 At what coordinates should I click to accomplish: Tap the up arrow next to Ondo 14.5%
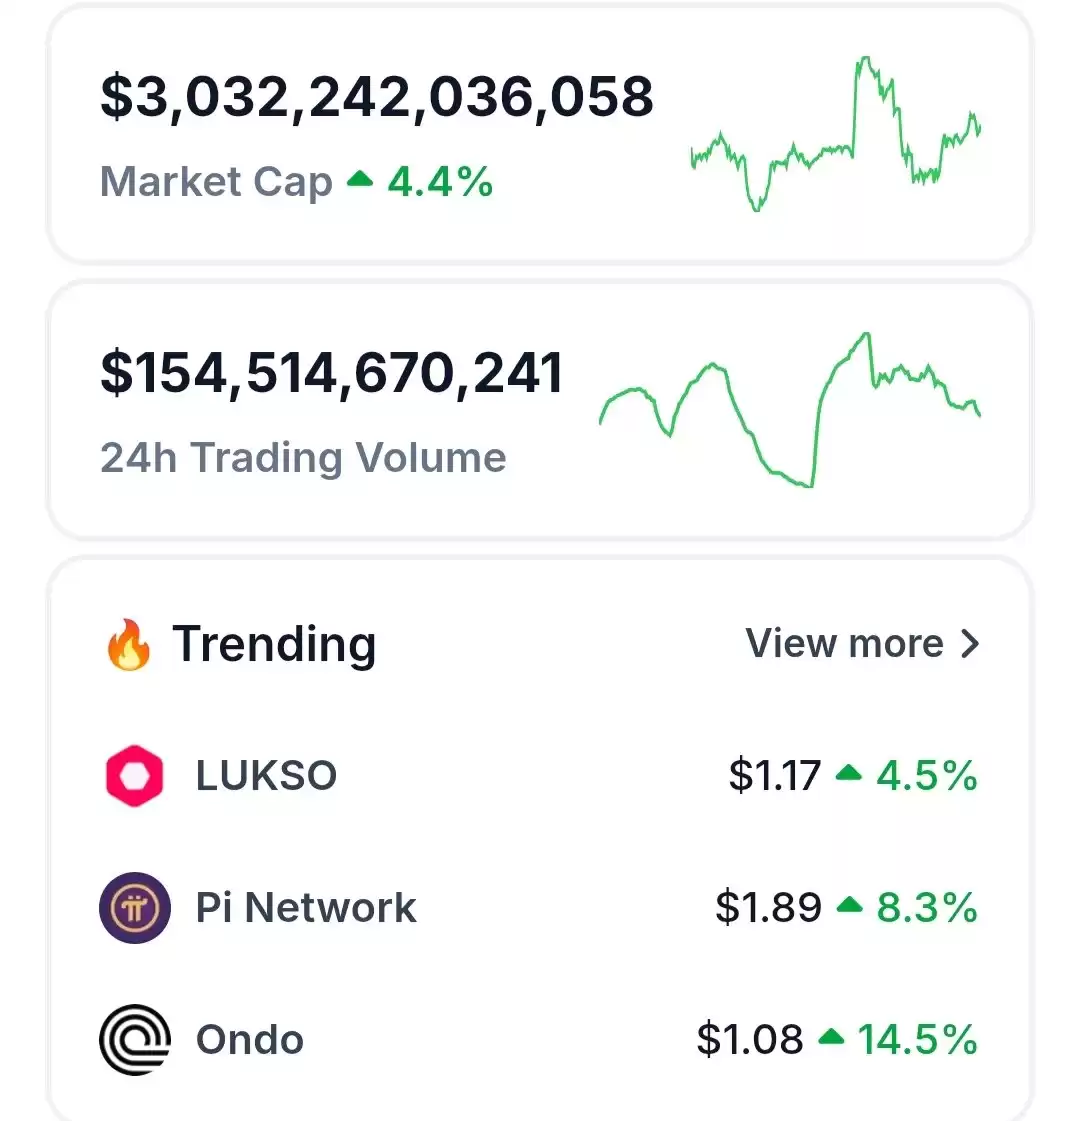coord(831,1037)
